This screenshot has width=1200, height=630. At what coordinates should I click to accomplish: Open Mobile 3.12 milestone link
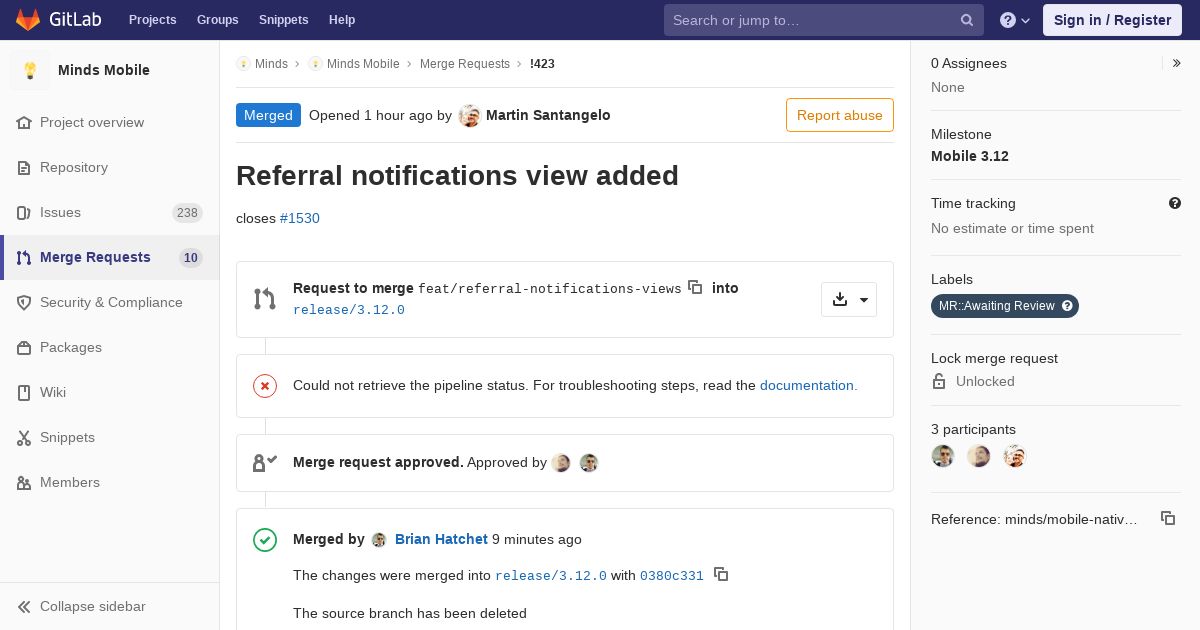[970, 156]
